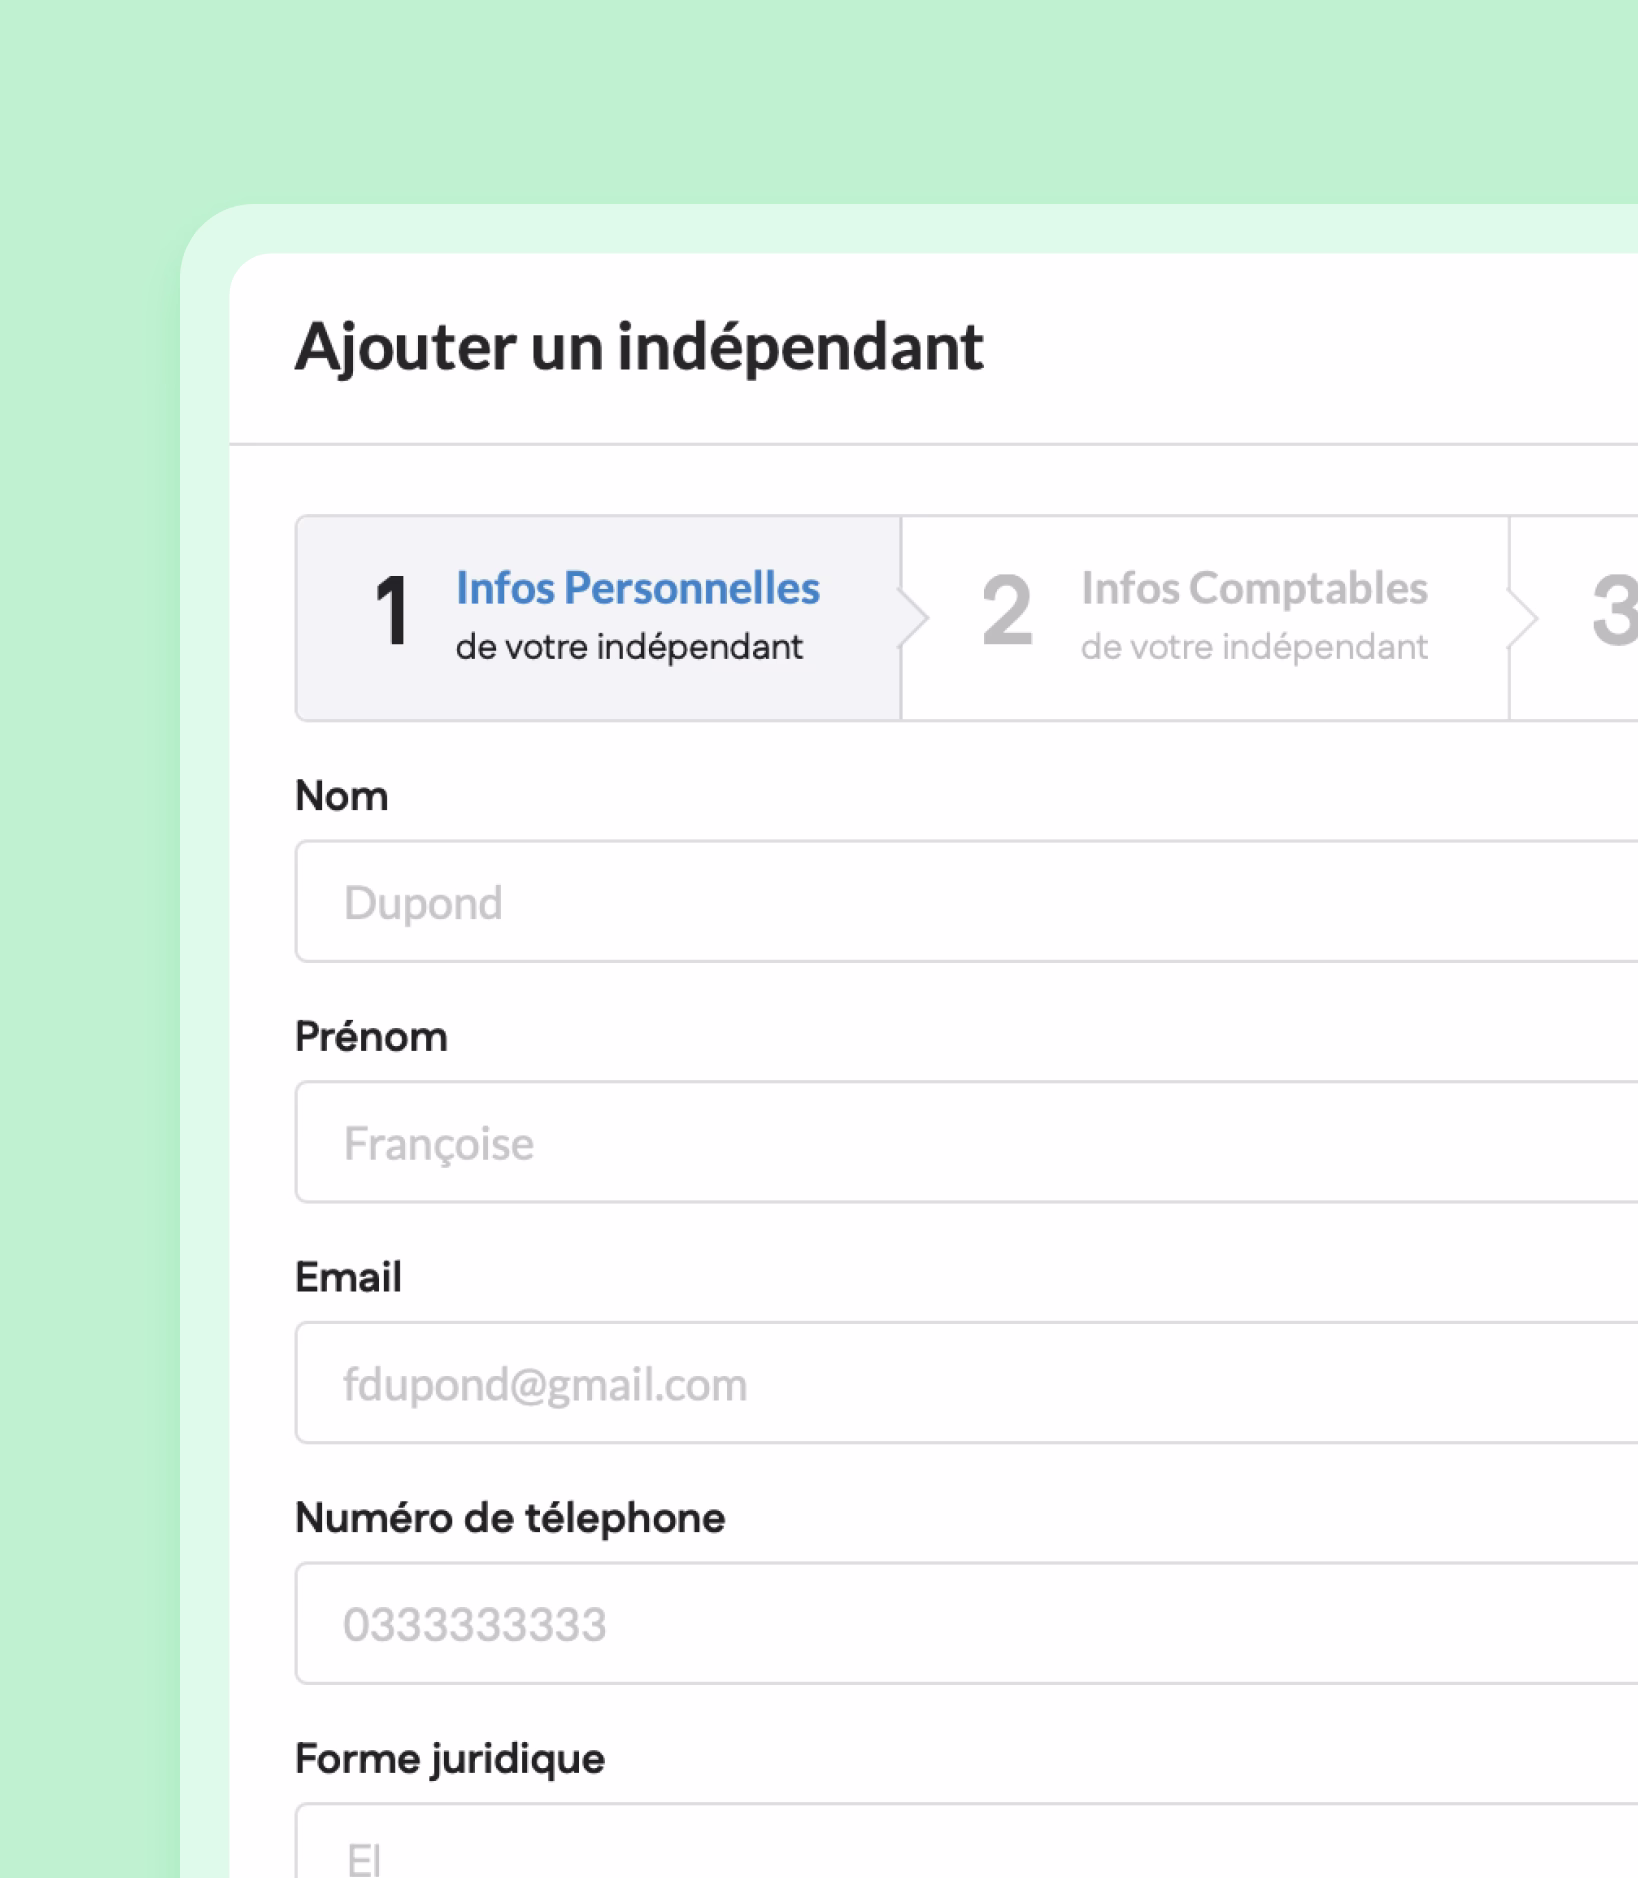Select the Numéro de télephone field

click(x=967, y=1624)
